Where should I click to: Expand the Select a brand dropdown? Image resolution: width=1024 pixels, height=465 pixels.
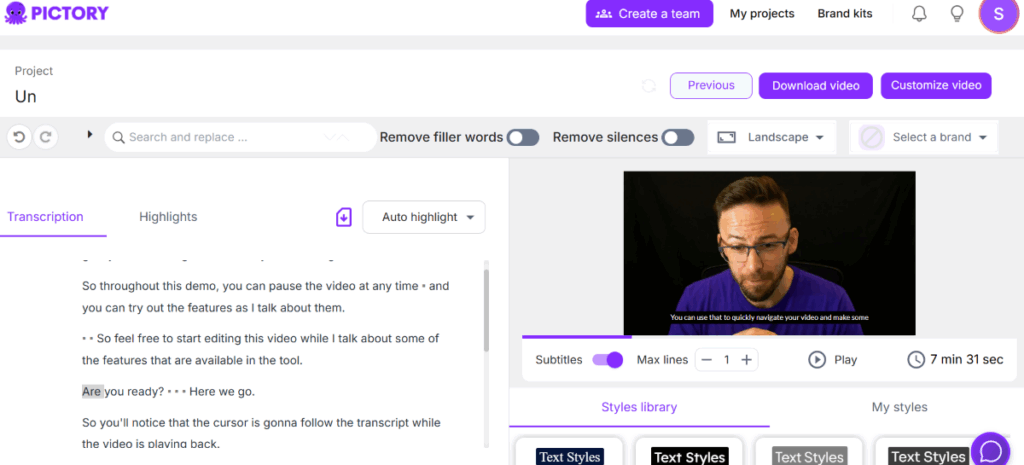point(923,137)
